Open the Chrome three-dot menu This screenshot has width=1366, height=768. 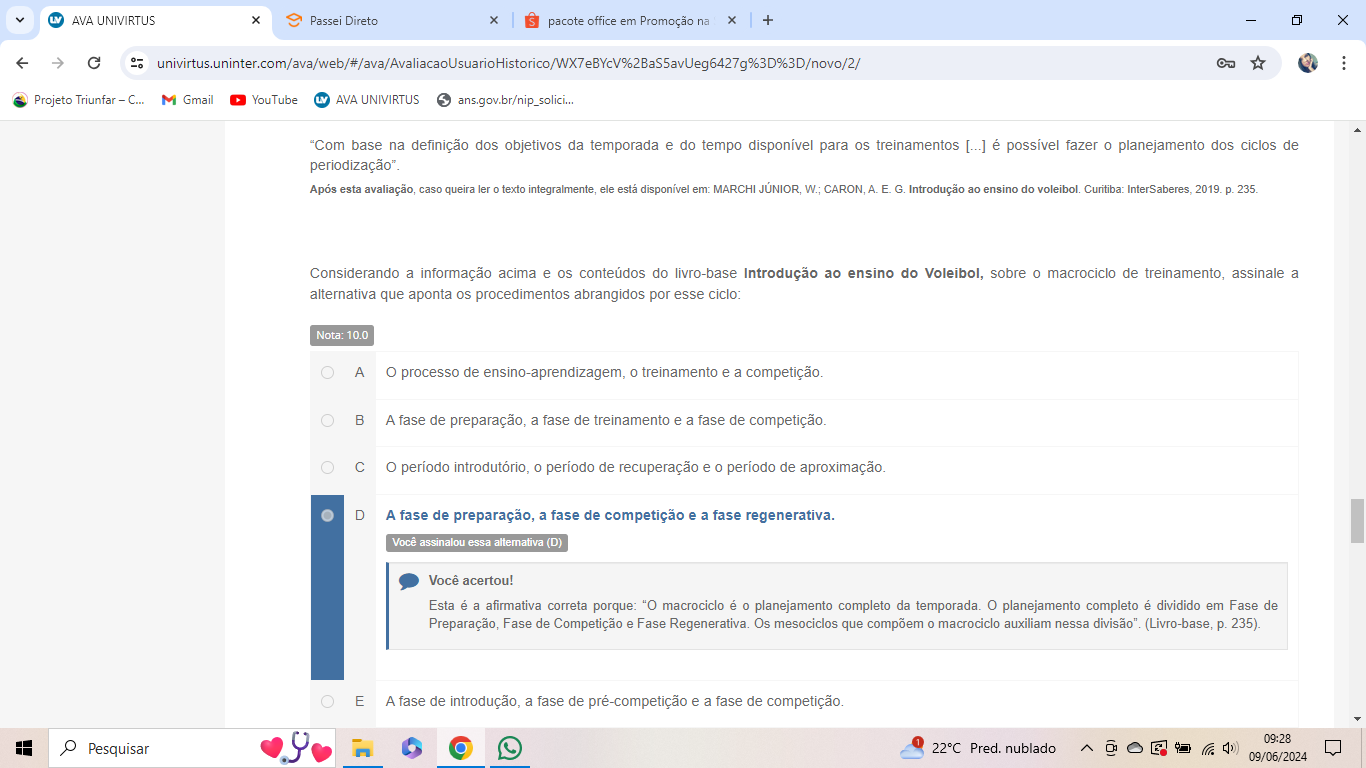pos(1344,63)
